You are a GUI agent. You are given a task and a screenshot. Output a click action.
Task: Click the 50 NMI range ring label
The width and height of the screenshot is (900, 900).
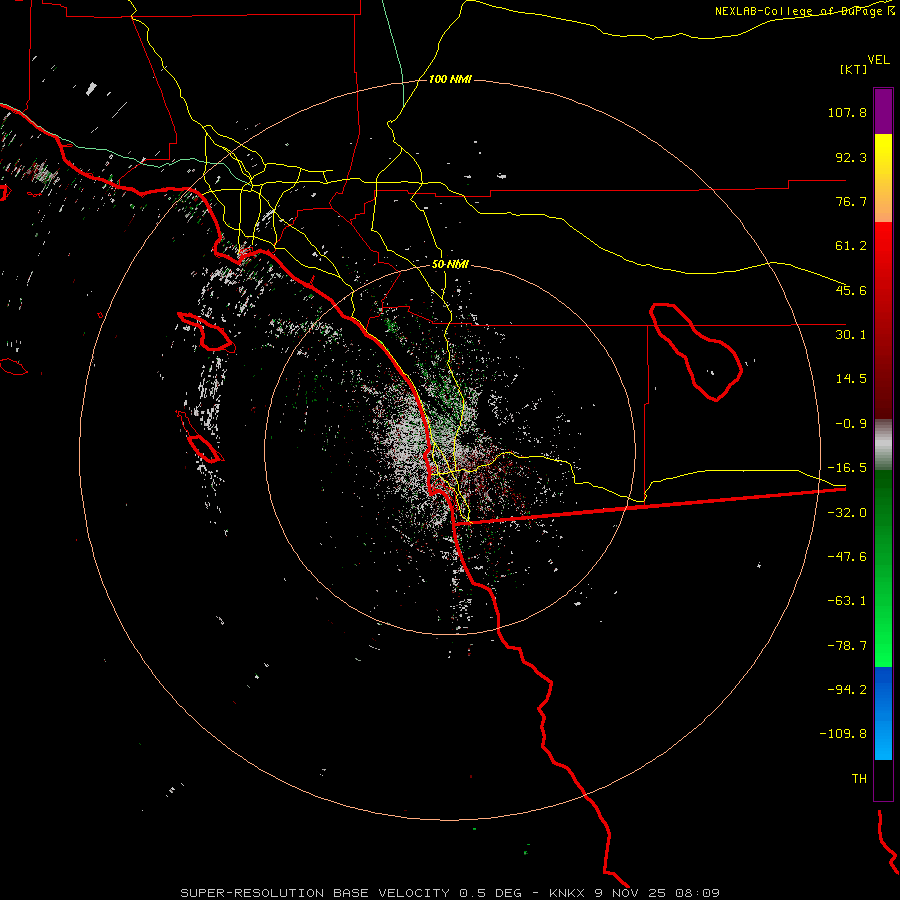[450, 264]
